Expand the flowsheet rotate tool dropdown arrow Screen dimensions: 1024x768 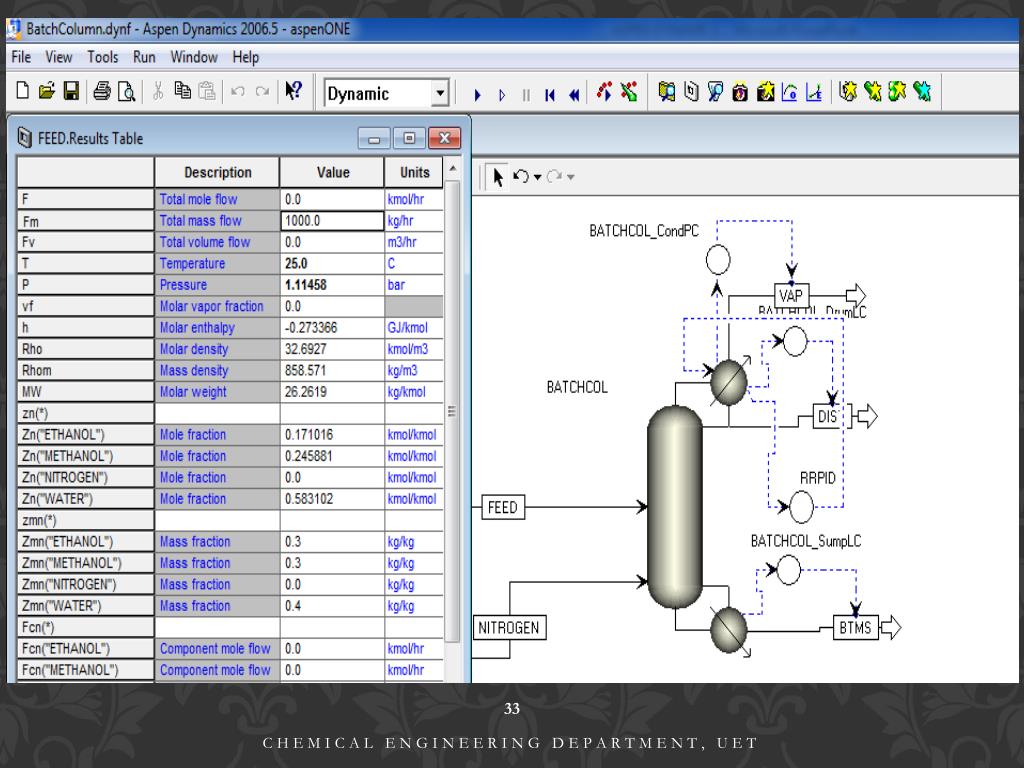pos(538,178)
